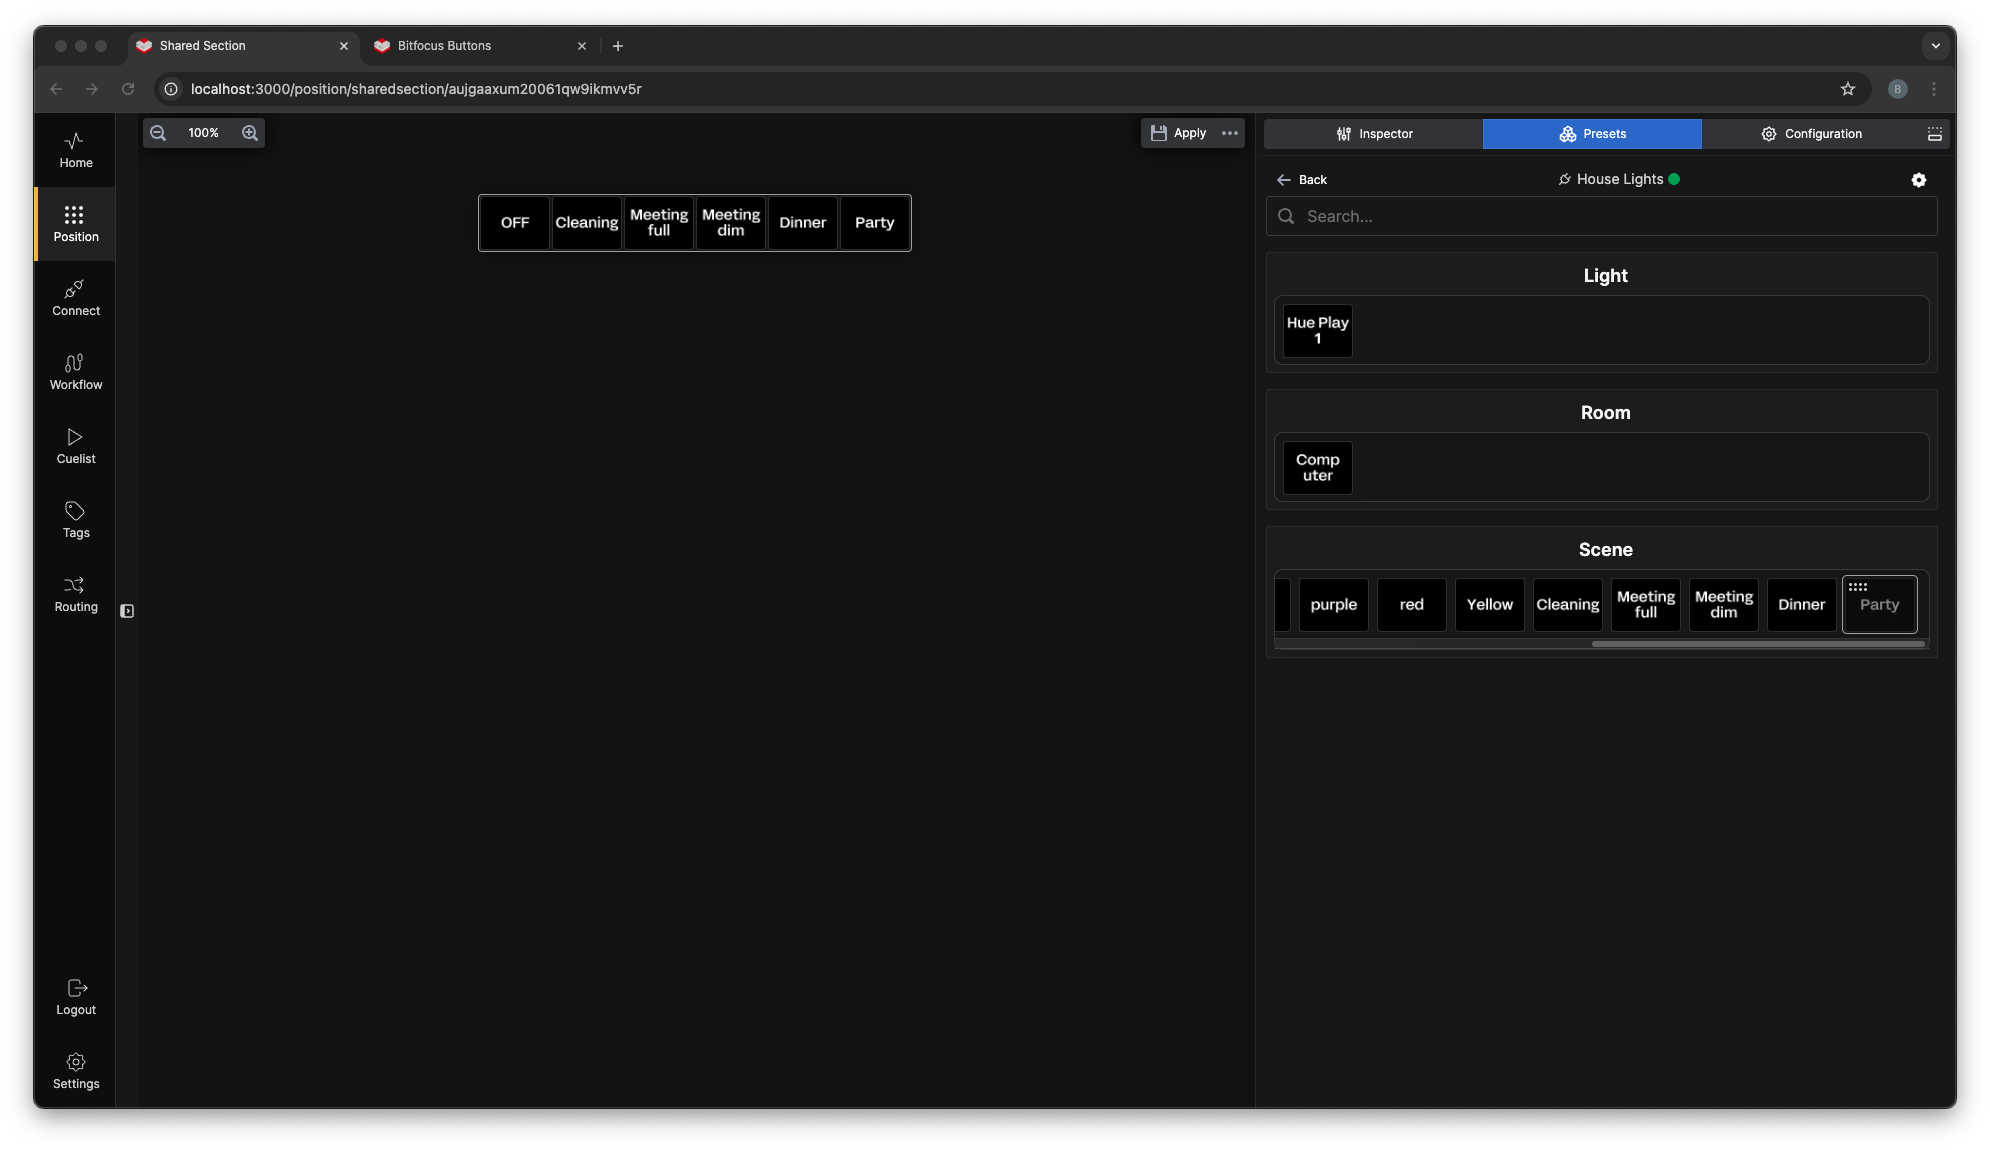Viewport: 1990px width, 1150px height.
Task: Go Back in the presets panel
Action: point(1302,180)
